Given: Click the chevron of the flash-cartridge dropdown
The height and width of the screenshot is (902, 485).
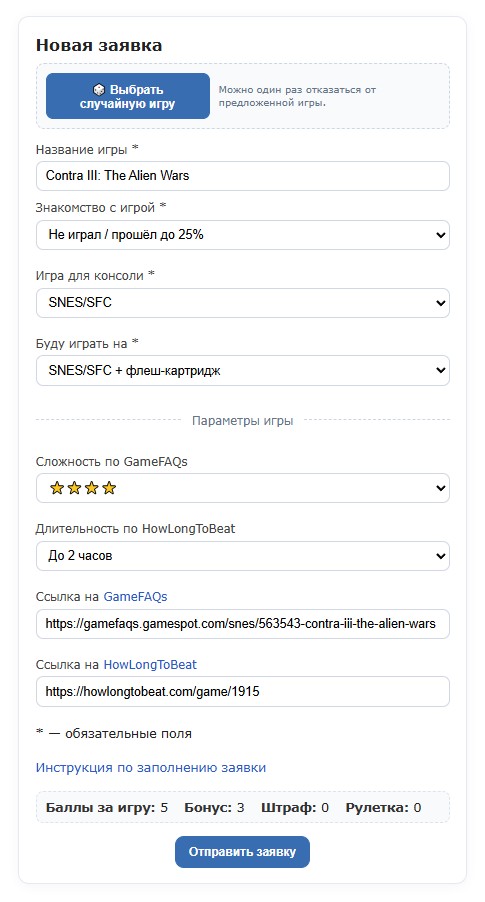Looking at the screenshot, I should (440, 370).
